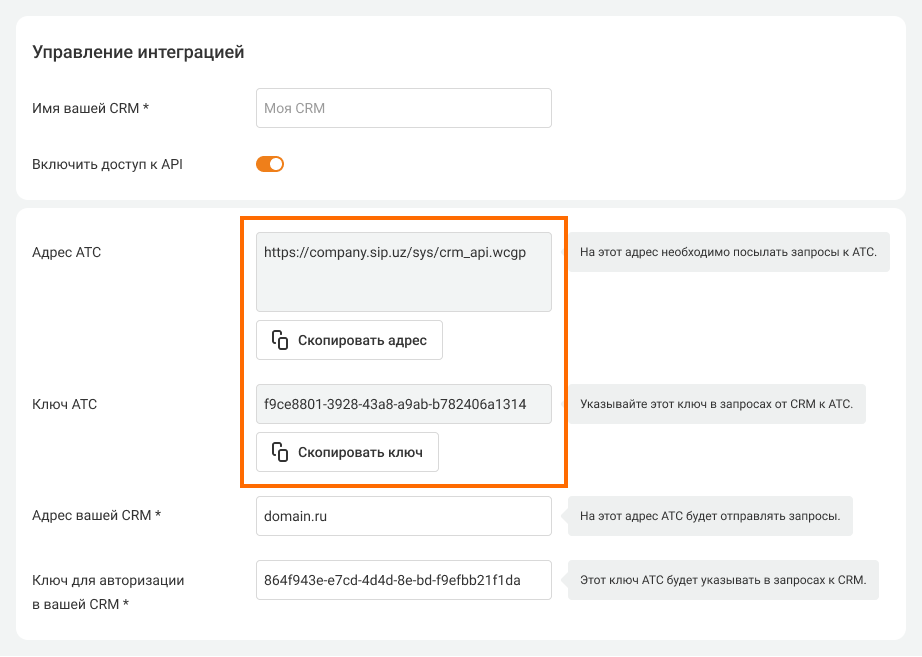Click the hint about key in CRM-to-АТС requests
This screenshot has width=922, height=657.
pos(716,404)
